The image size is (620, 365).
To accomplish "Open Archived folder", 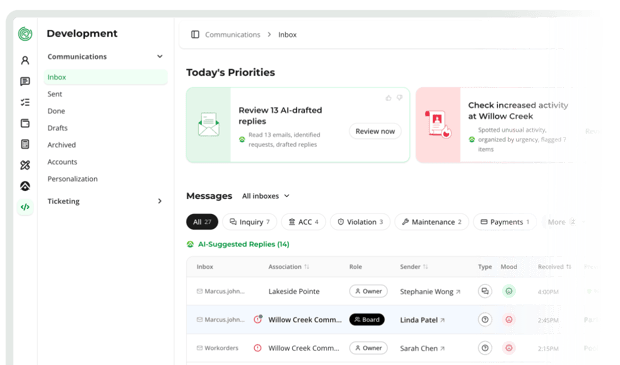I will pos(62,145).
